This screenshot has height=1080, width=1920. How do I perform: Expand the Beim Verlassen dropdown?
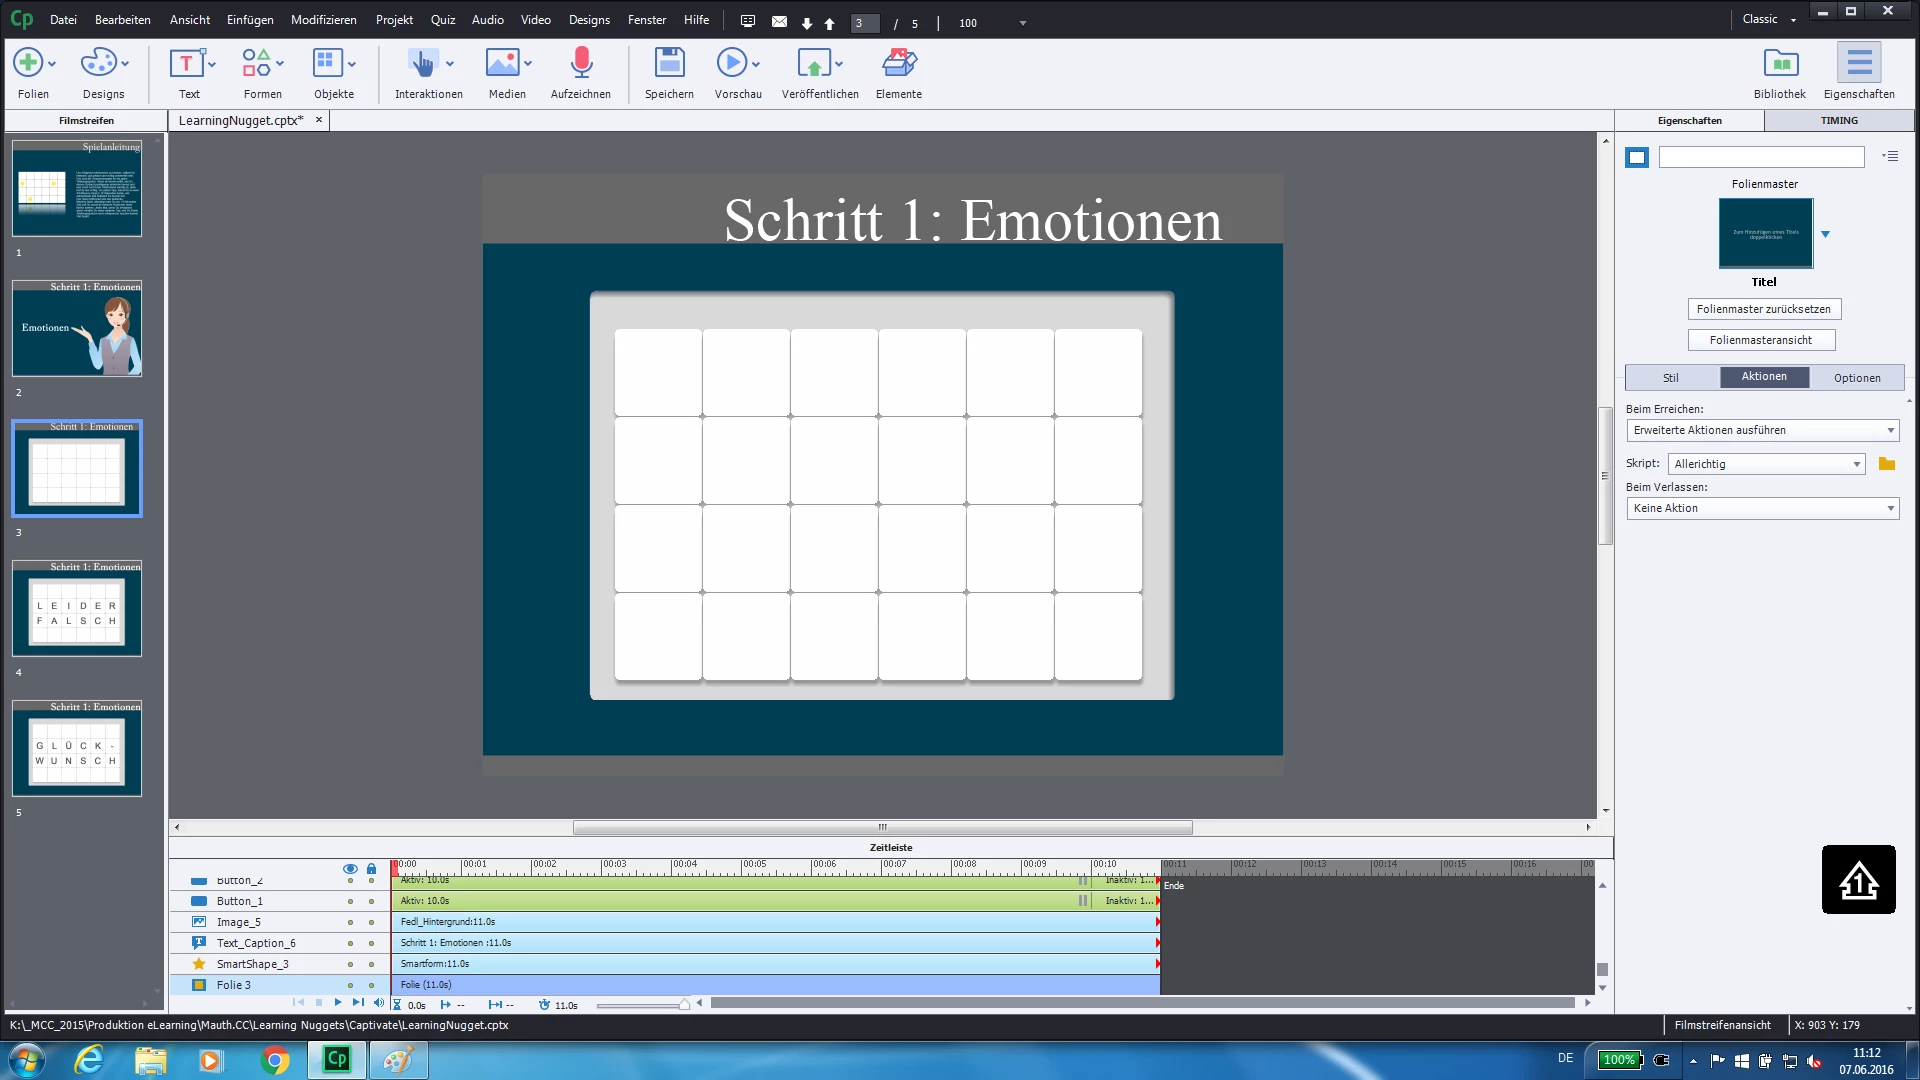[1763, 508]
